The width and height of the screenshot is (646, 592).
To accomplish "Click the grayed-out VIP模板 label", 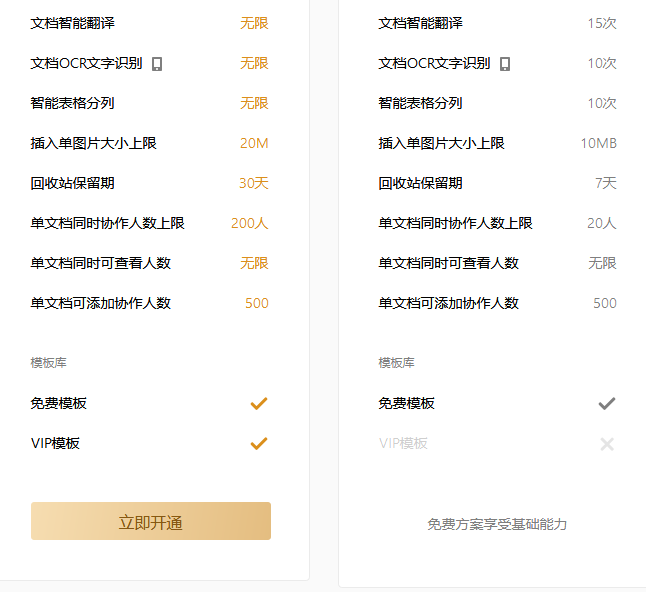I will click(x=403, y=443).
